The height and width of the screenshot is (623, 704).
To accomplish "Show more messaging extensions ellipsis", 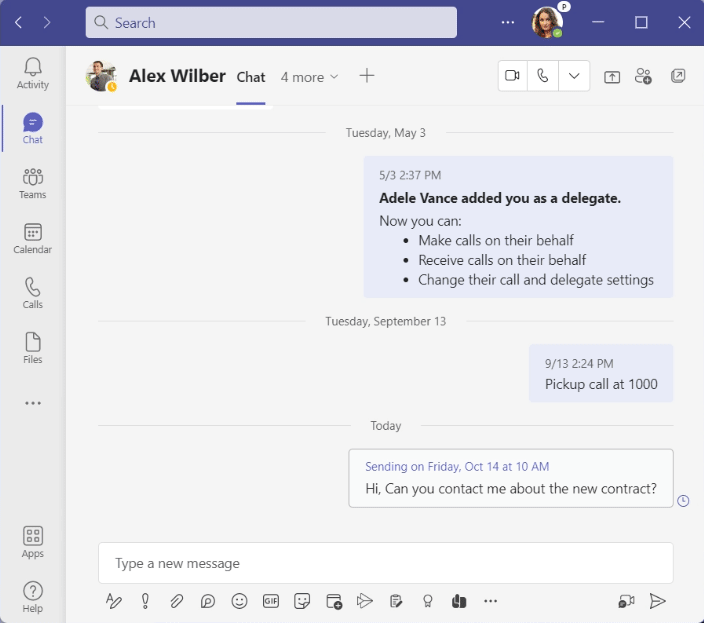I will 490,601.
